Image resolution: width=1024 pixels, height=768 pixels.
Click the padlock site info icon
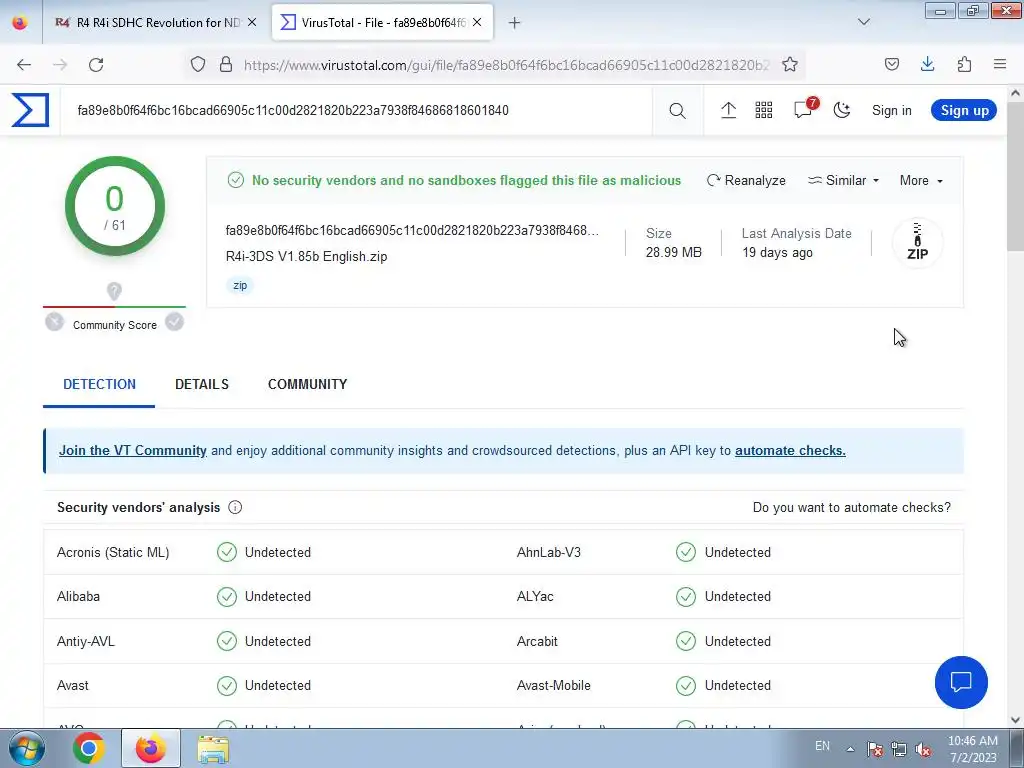(226, 64)
